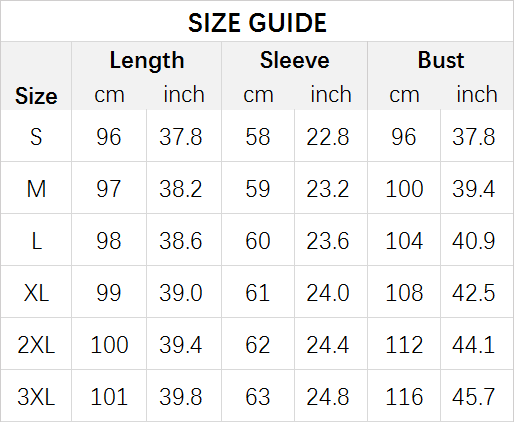The image size is (515, 423).
Task: Select the 2XL size row label
Action: [36, 345]
